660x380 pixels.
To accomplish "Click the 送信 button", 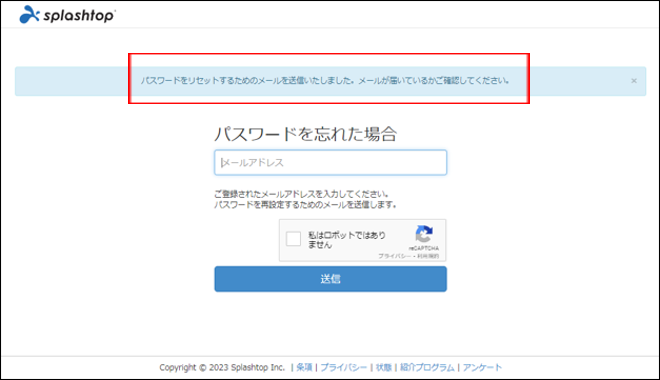I will 330,279.
